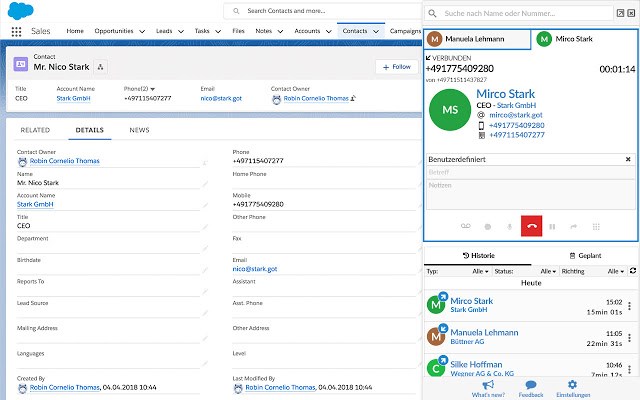Screen dimensions: 640x400
Task: Switch to the NEWS tab
Action: pos(139,130)
